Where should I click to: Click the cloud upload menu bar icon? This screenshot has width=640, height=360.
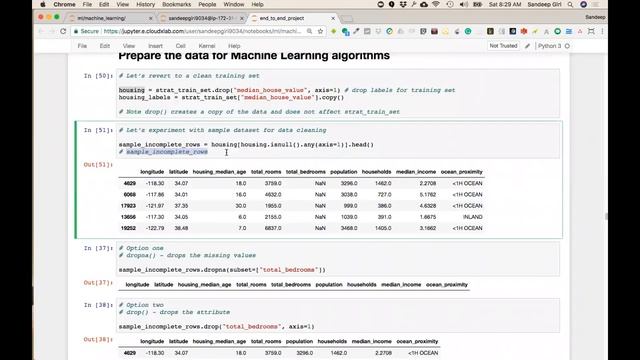pyautogui.click(x=424, y=4)
